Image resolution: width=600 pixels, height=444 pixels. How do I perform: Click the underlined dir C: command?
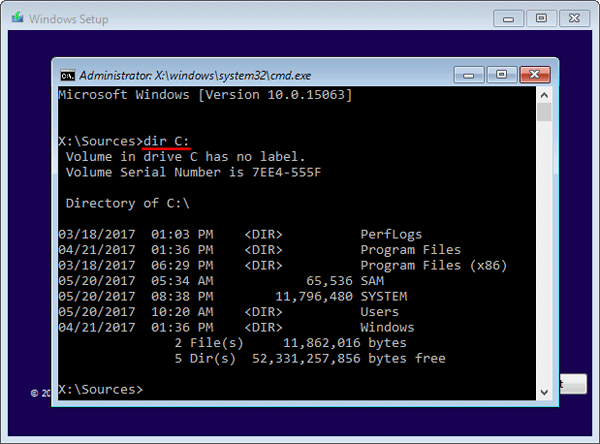[x=169, y=141]
